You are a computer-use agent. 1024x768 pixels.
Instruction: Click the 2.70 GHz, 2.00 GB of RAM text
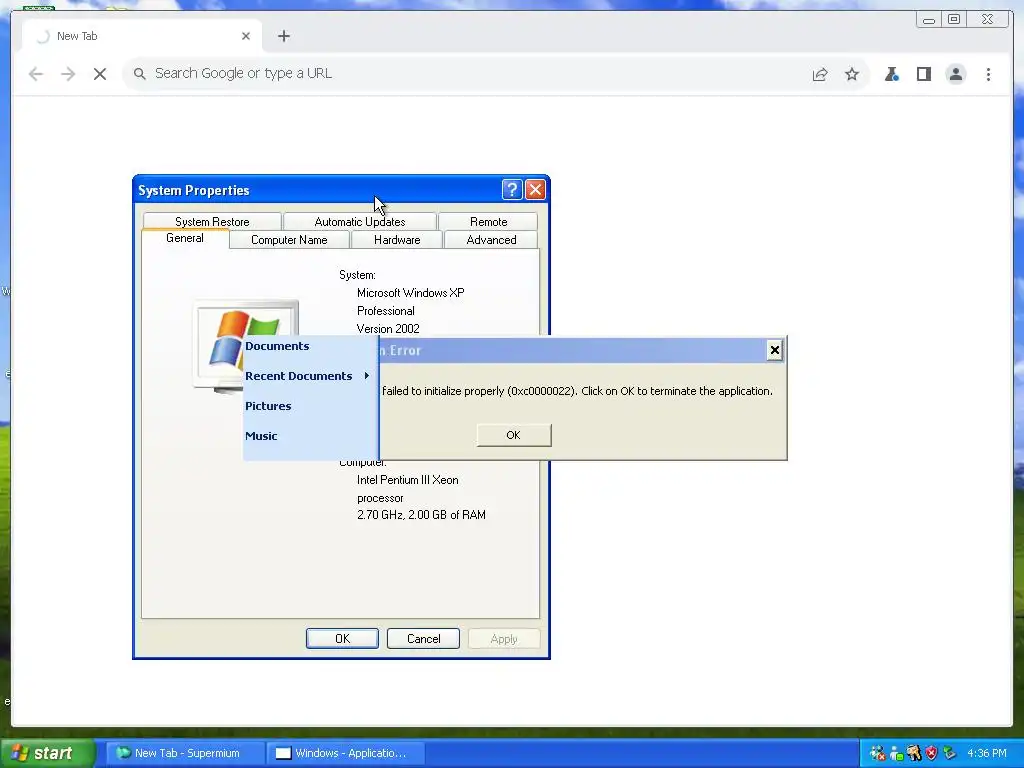click(421, 515)
